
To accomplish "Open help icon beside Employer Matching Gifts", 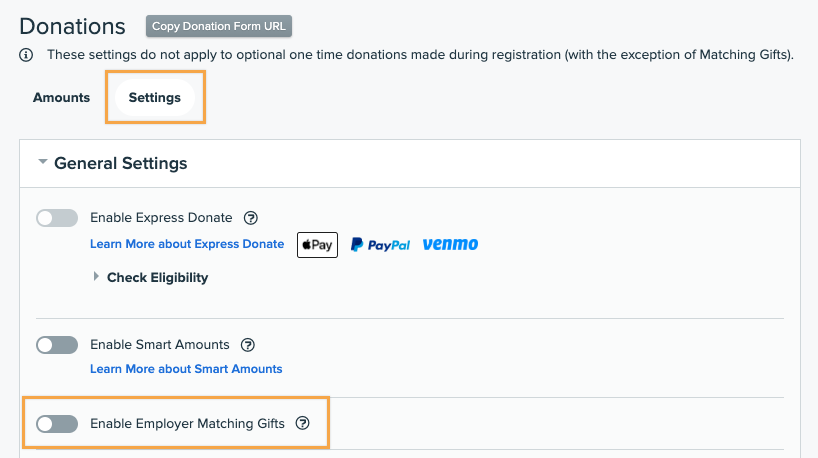I will tap(303, 424).
